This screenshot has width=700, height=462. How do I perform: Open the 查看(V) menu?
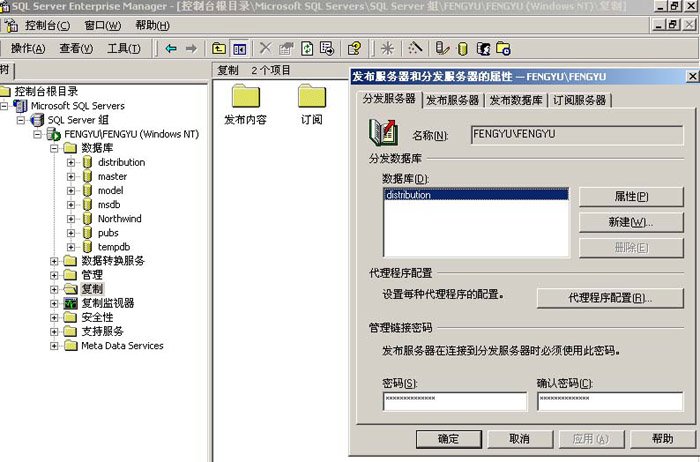click(x=76, y=48)
